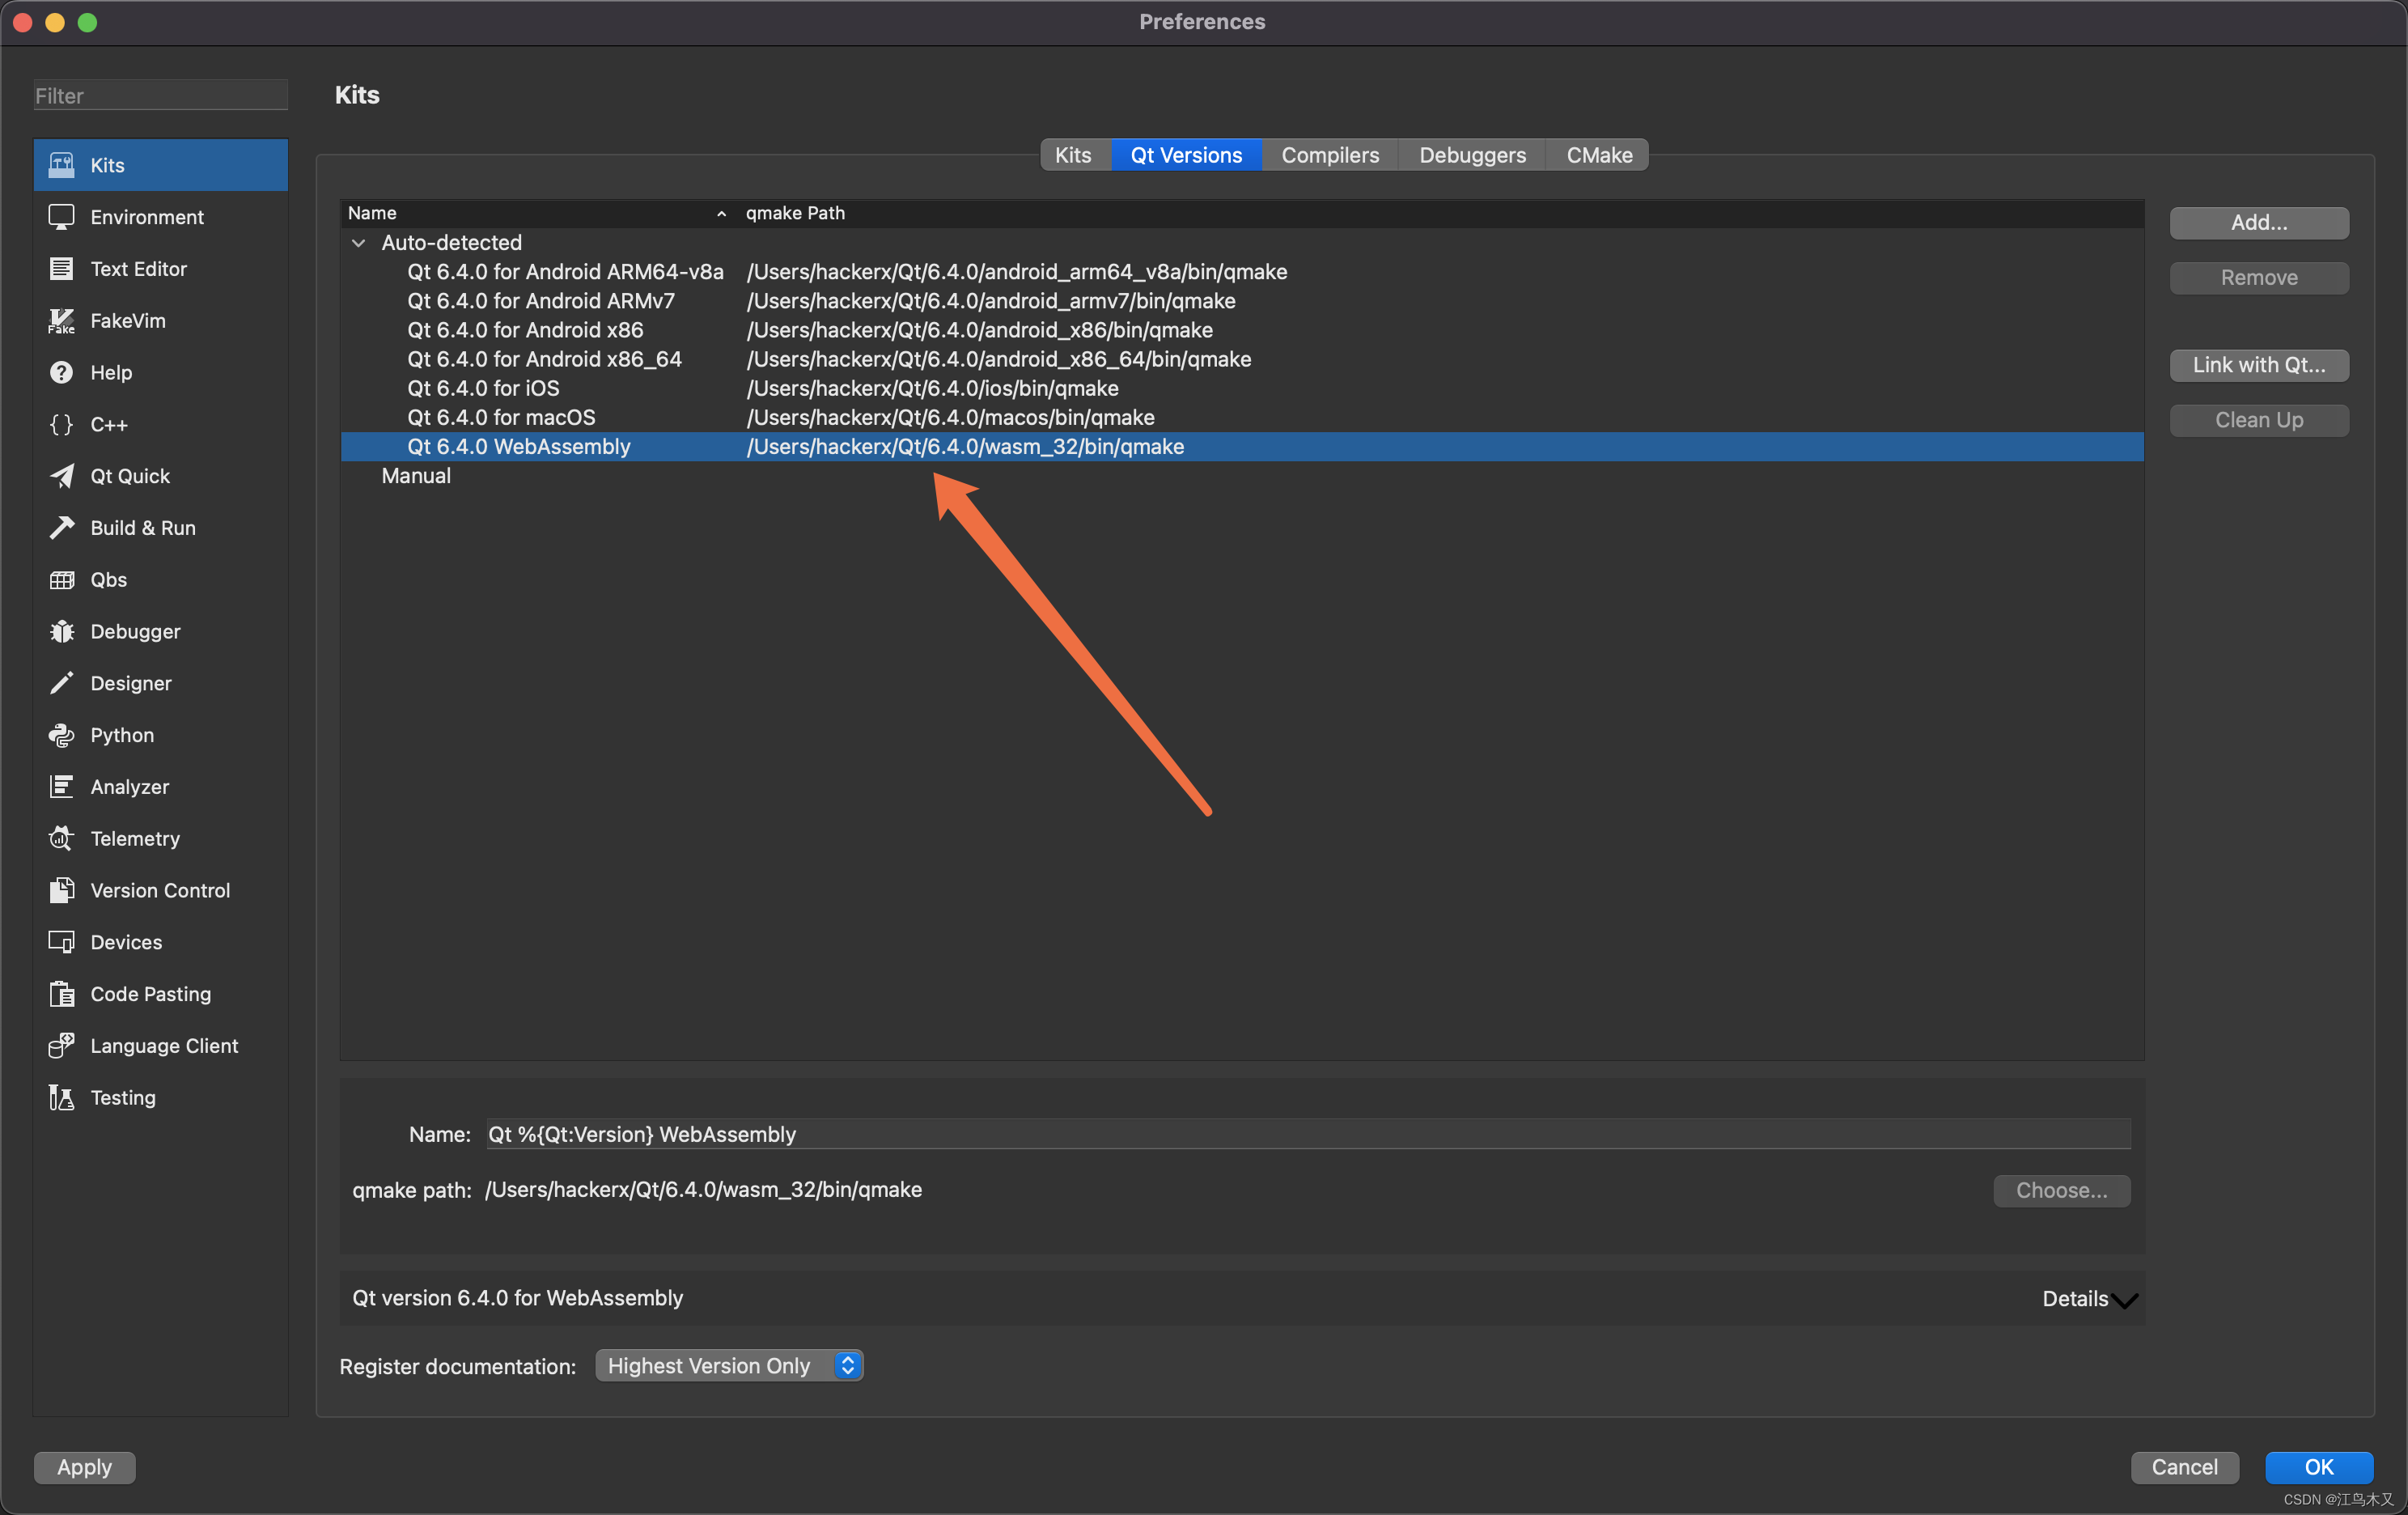
Task: Select the Qt Quick paper-plane icon
Action: [x=61, y=476]
